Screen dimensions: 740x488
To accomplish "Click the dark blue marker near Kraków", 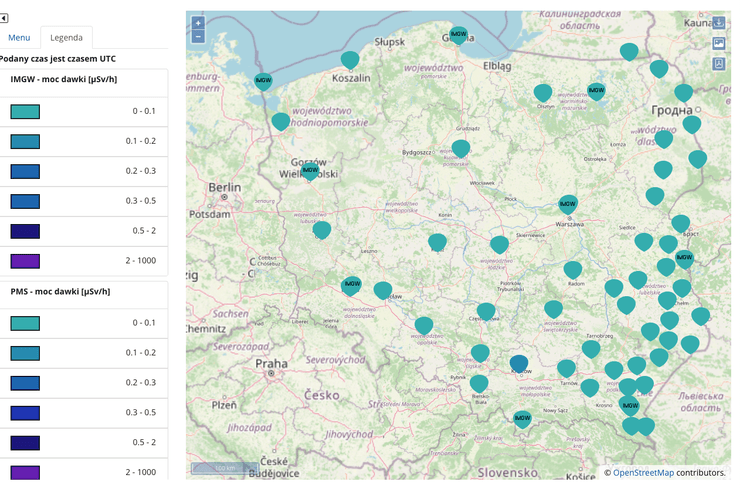I will tap(518, 363).
